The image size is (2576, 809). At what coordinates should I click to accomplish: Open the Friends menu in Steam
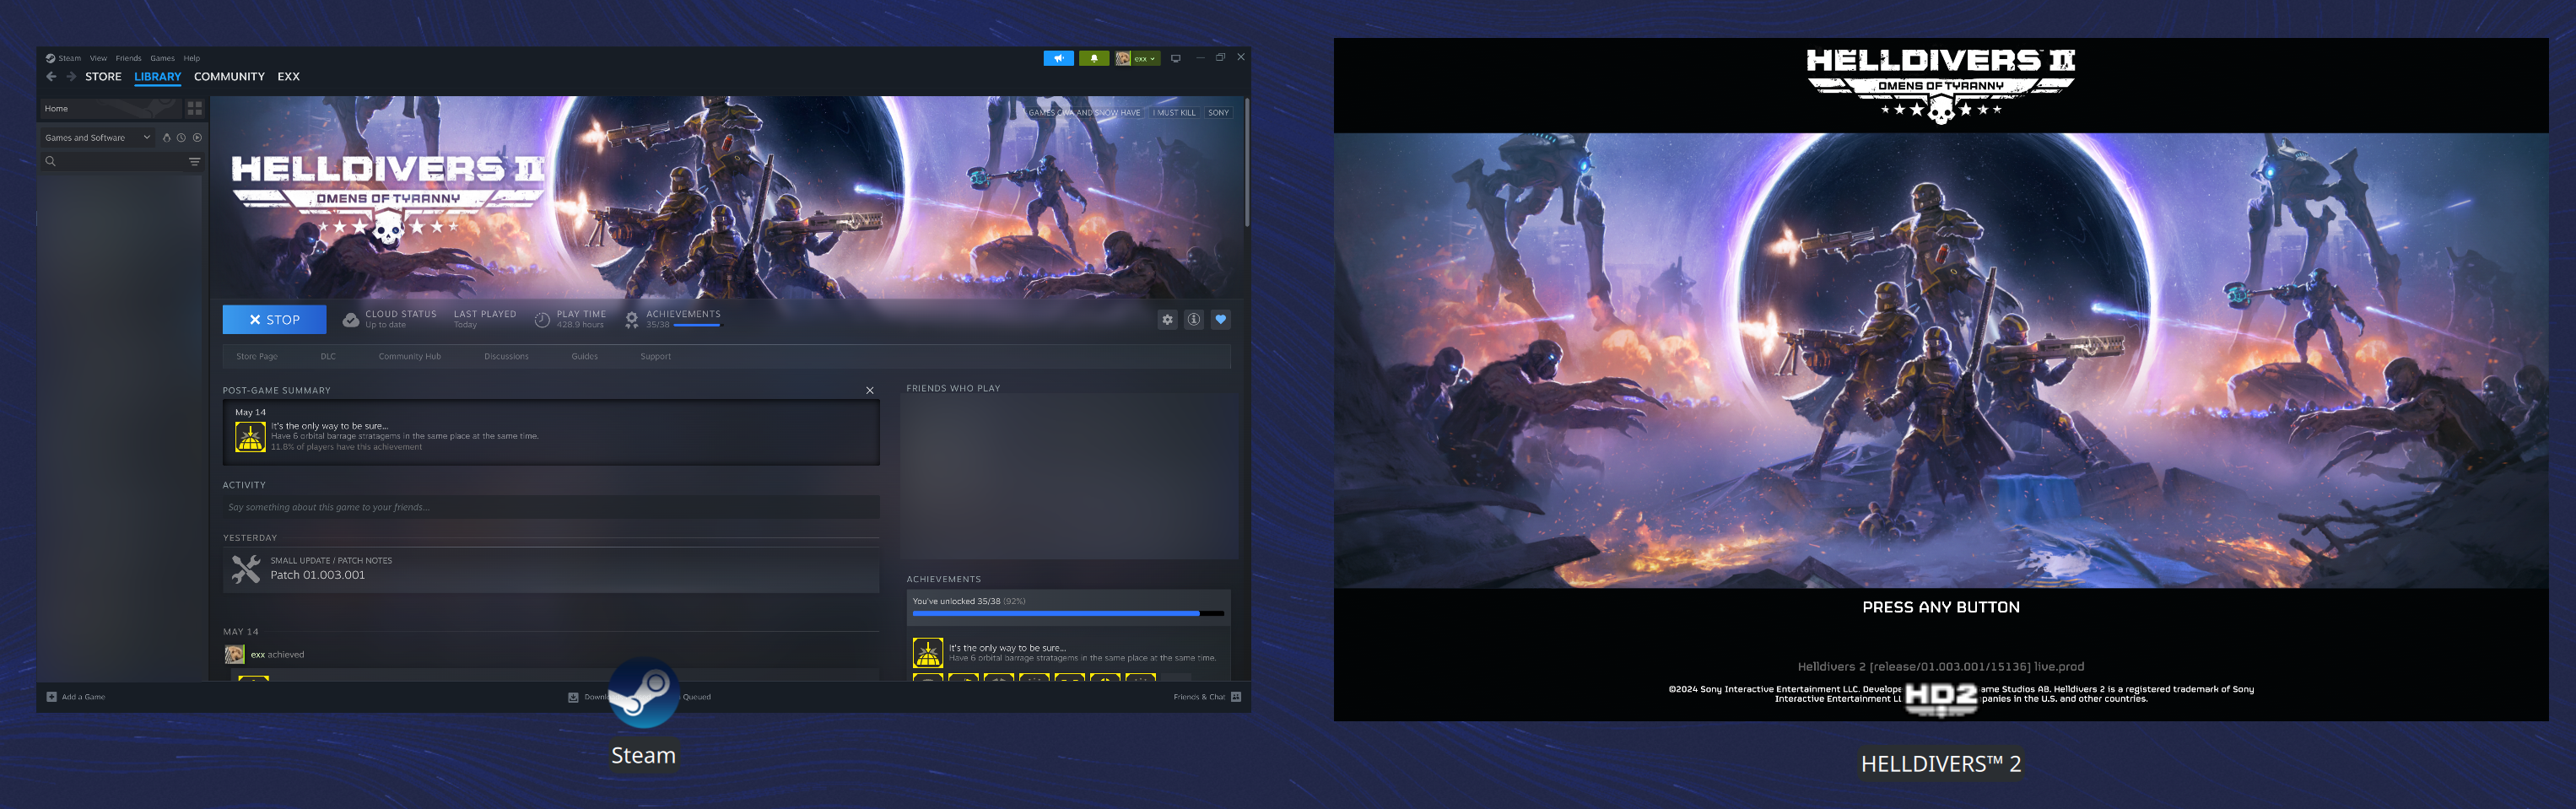[128, 58]
